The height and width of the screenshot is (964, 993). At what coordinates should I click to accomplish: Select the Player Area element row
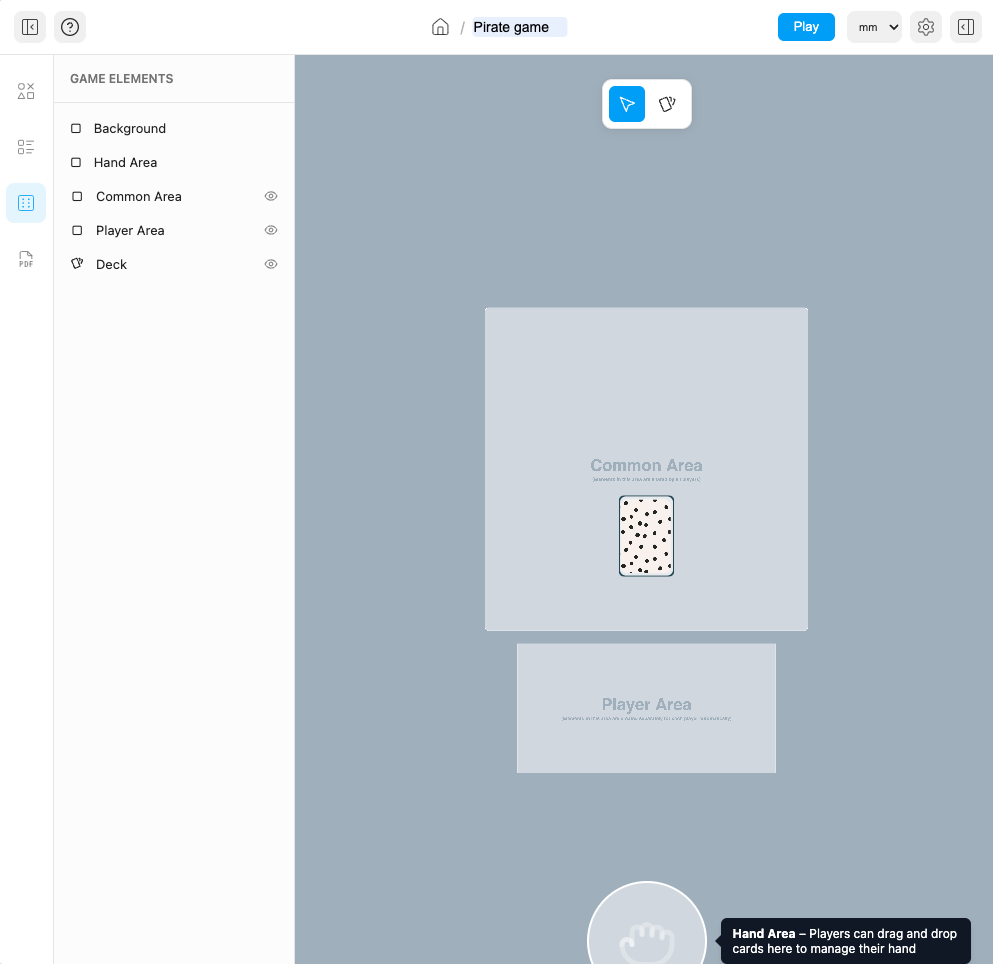point(174,231)
